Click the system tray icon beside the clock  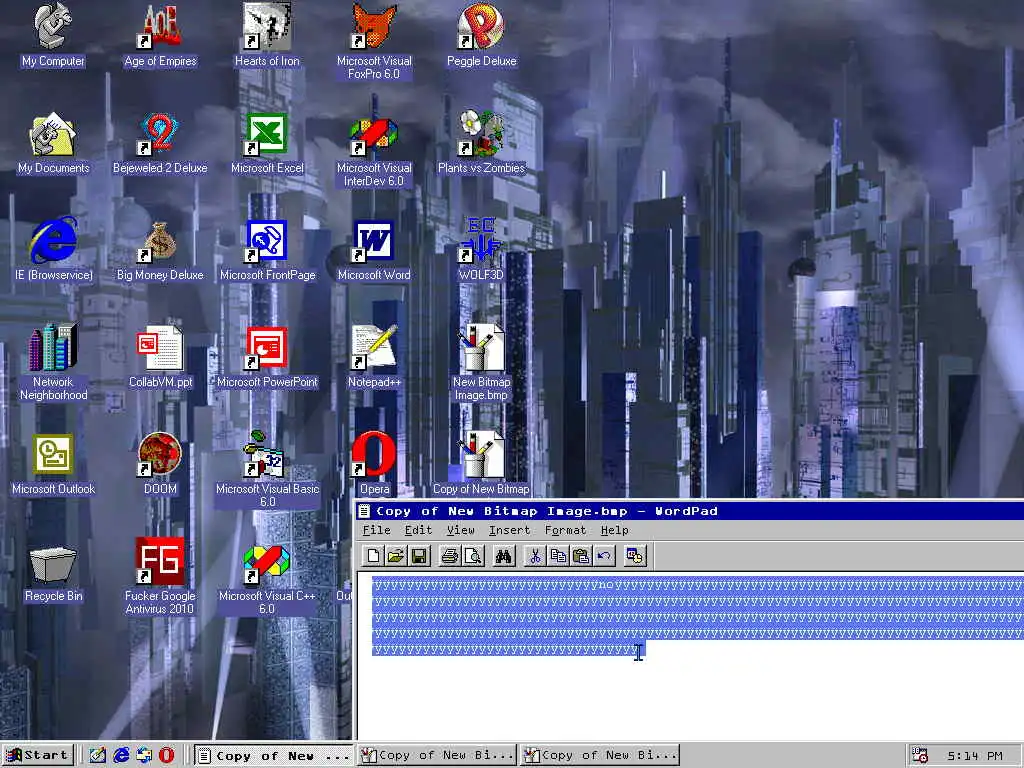(x=920, y=756)
